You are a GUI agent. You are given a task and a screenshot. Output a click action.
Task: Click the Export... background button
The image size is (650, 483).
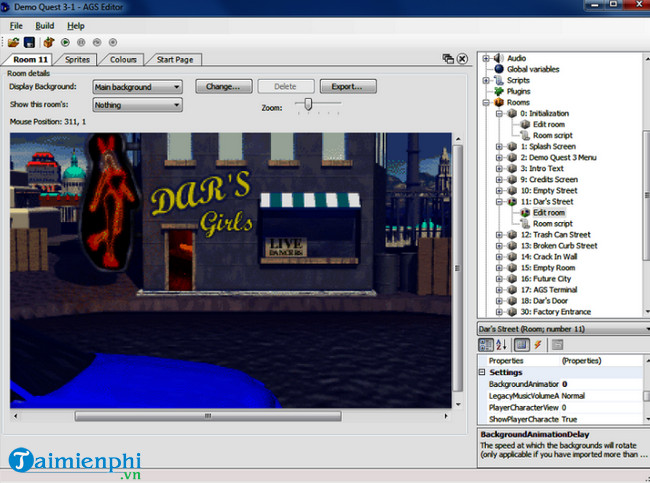pos(347,87)
